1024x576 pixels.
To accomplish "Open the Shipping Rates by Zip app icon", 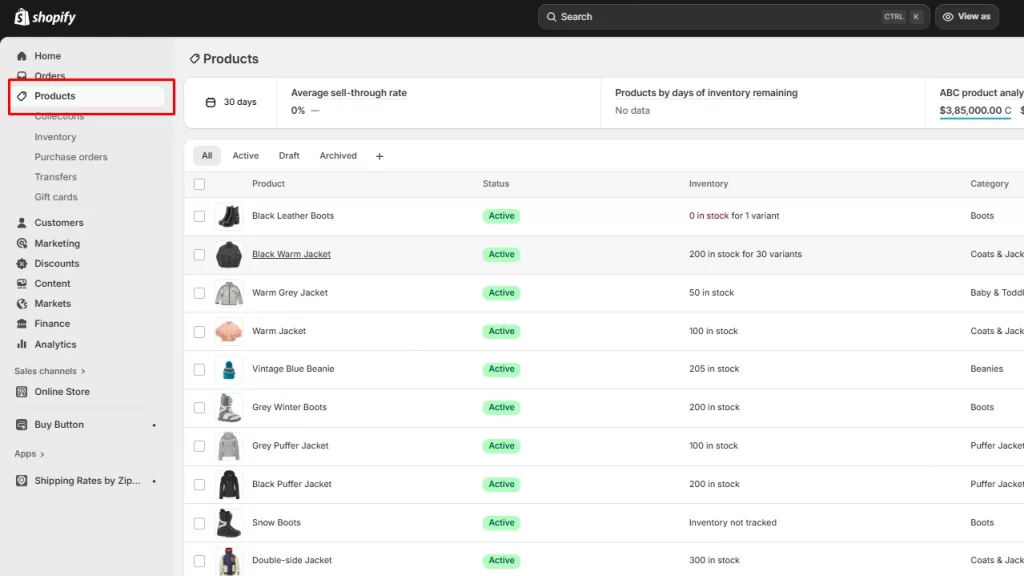I will pyautogui.click(x=22, y=481).
